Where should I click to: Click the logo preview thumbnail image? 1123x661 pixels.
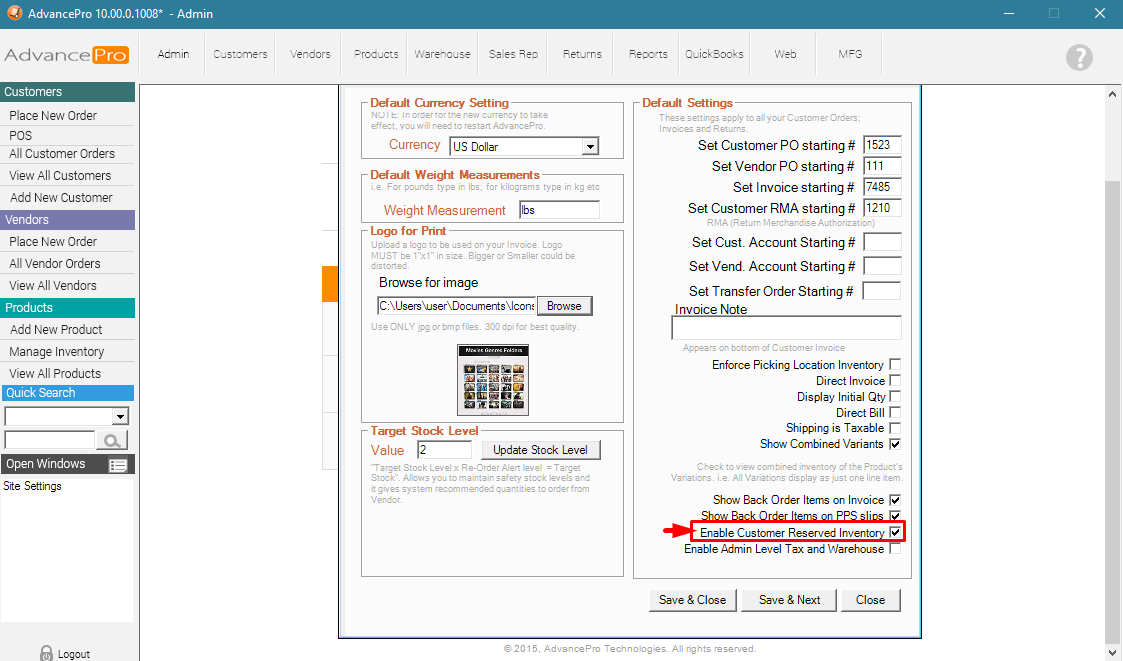click(493, 380)
